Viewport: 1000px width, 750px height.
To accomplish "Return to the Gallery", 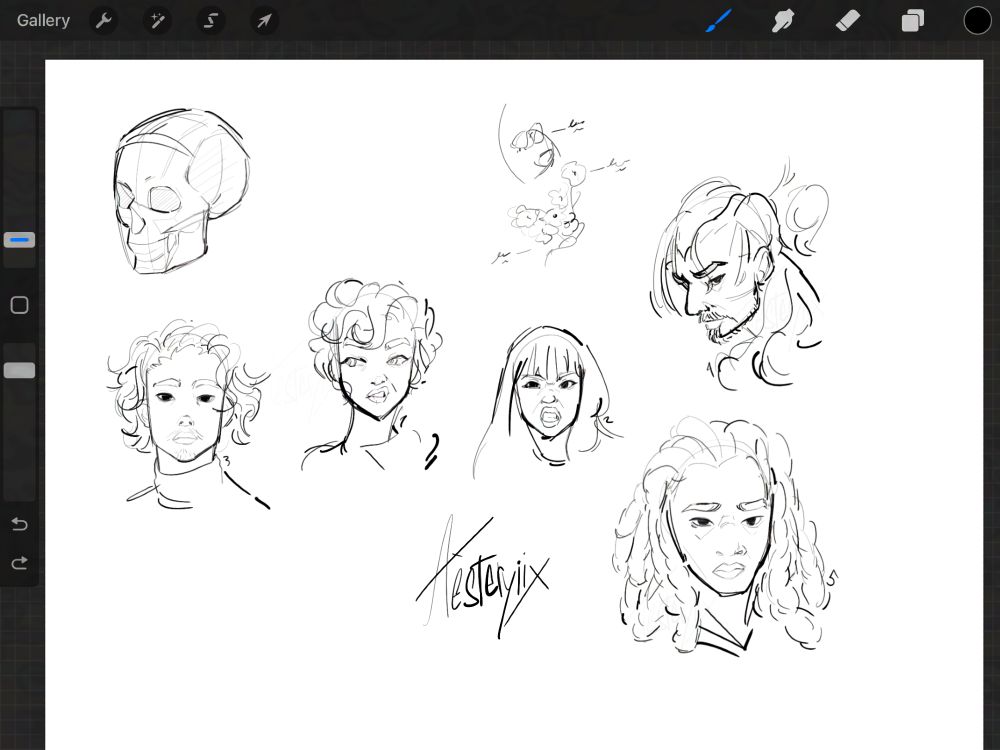I will click(x=43, y=20).
